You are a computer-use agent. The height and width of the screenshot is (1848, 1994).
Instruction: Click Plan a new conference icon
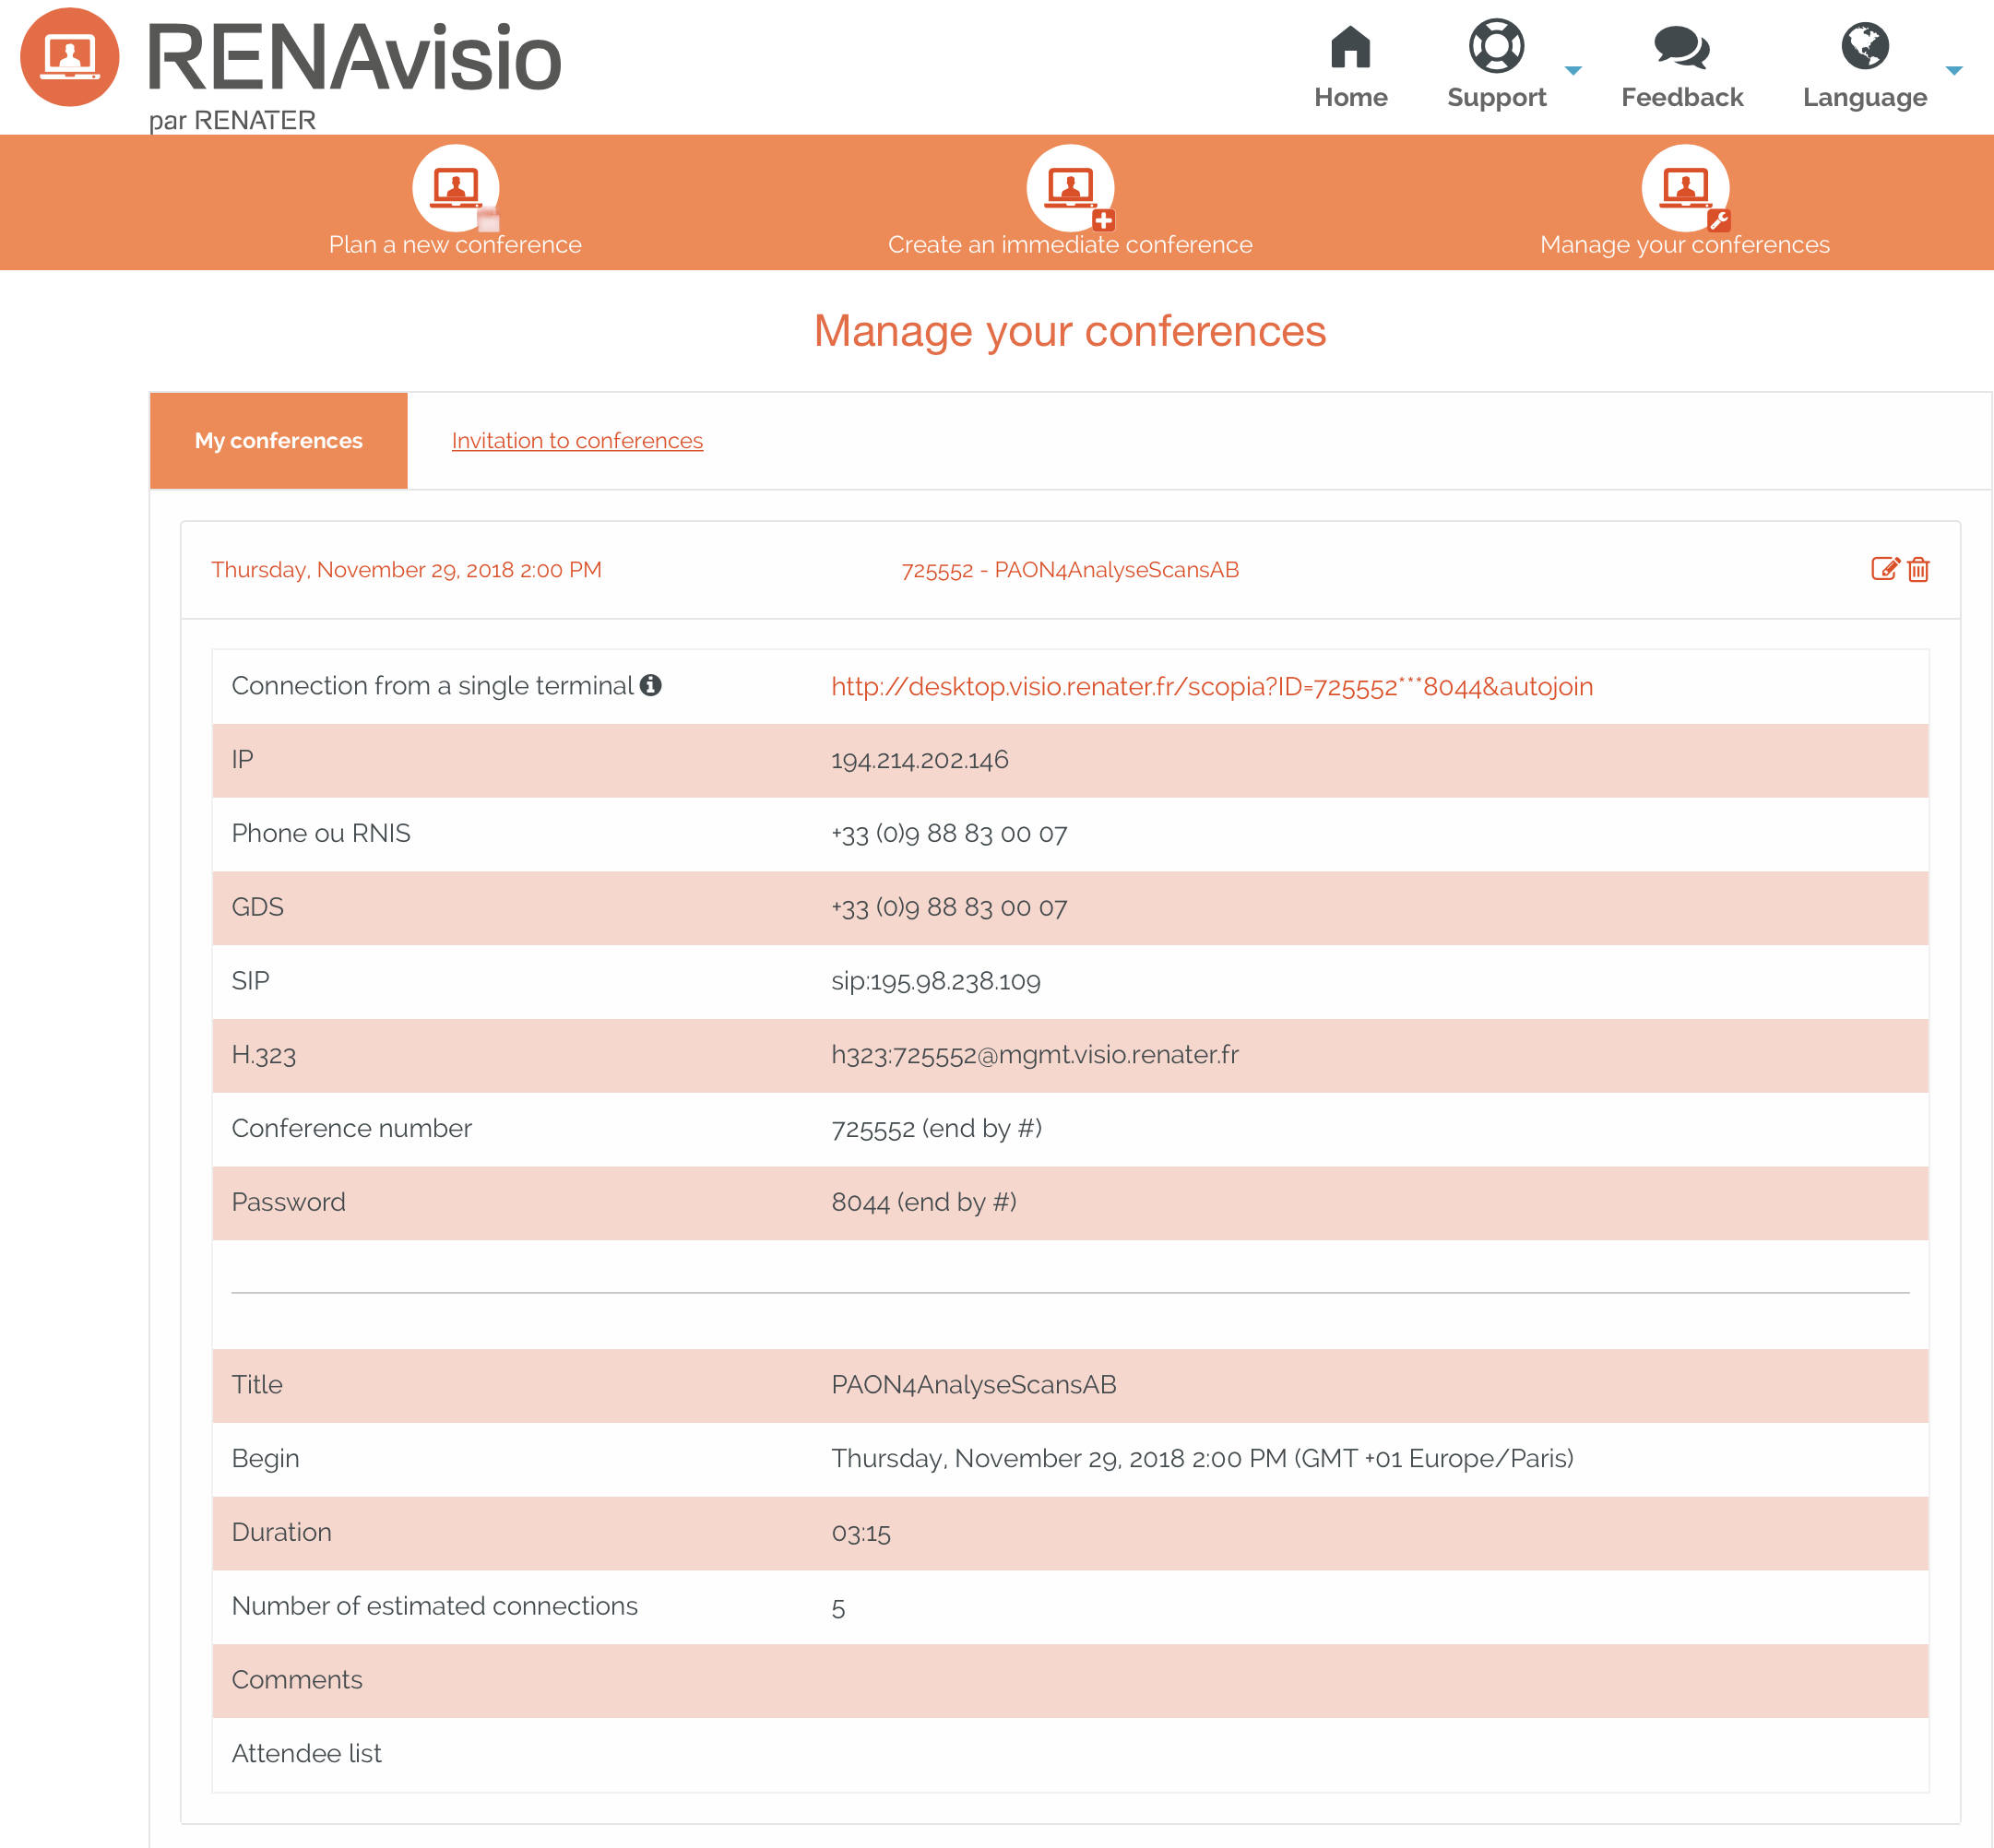pyautogui.click(x=456, y=188)
